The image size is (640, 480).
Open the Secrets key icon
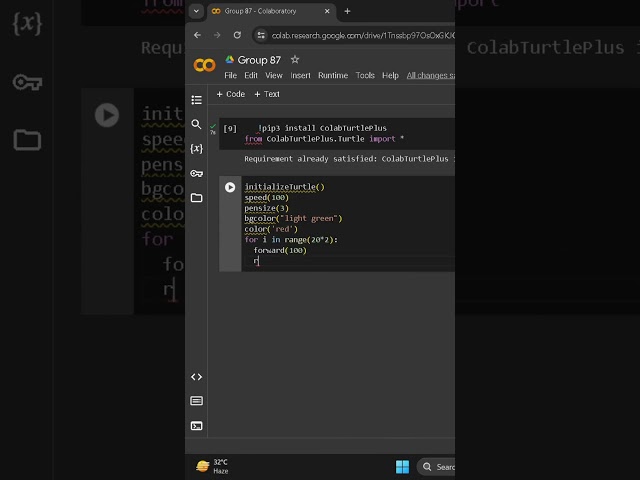click(196, 173)
